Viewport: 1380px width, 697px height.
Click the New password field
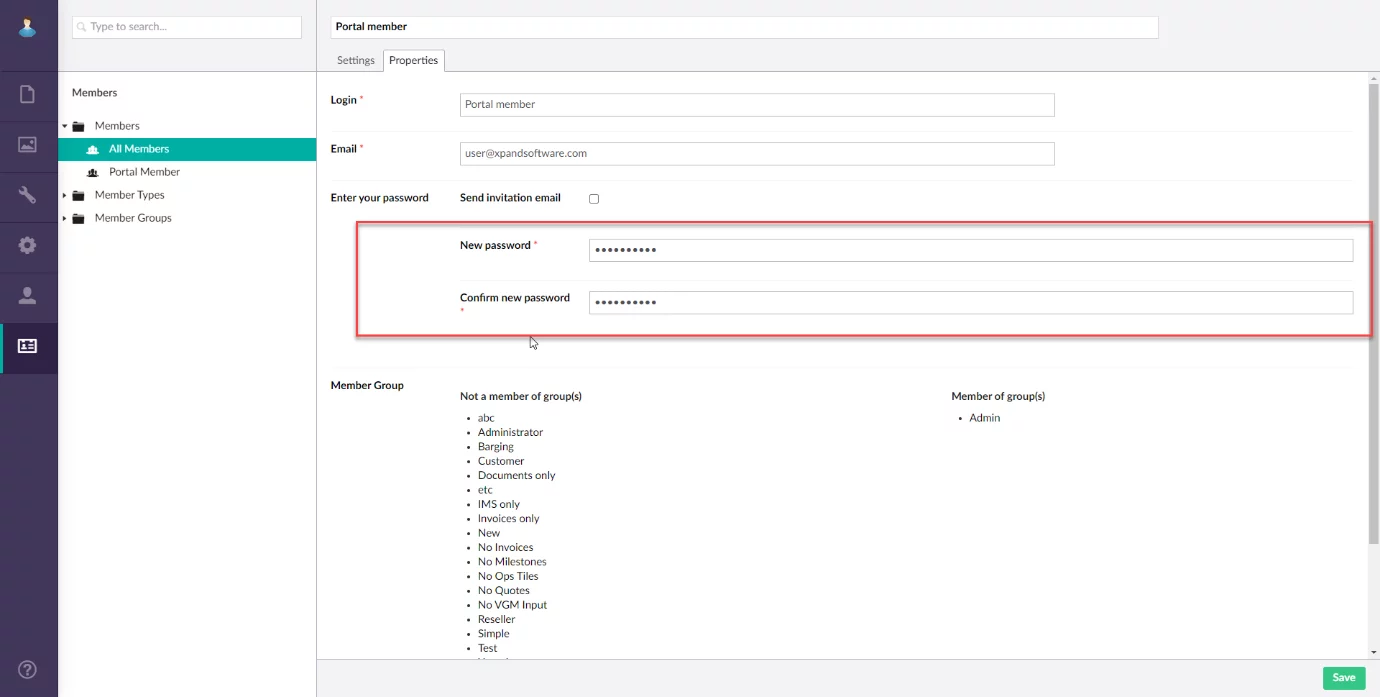[970, 250]
